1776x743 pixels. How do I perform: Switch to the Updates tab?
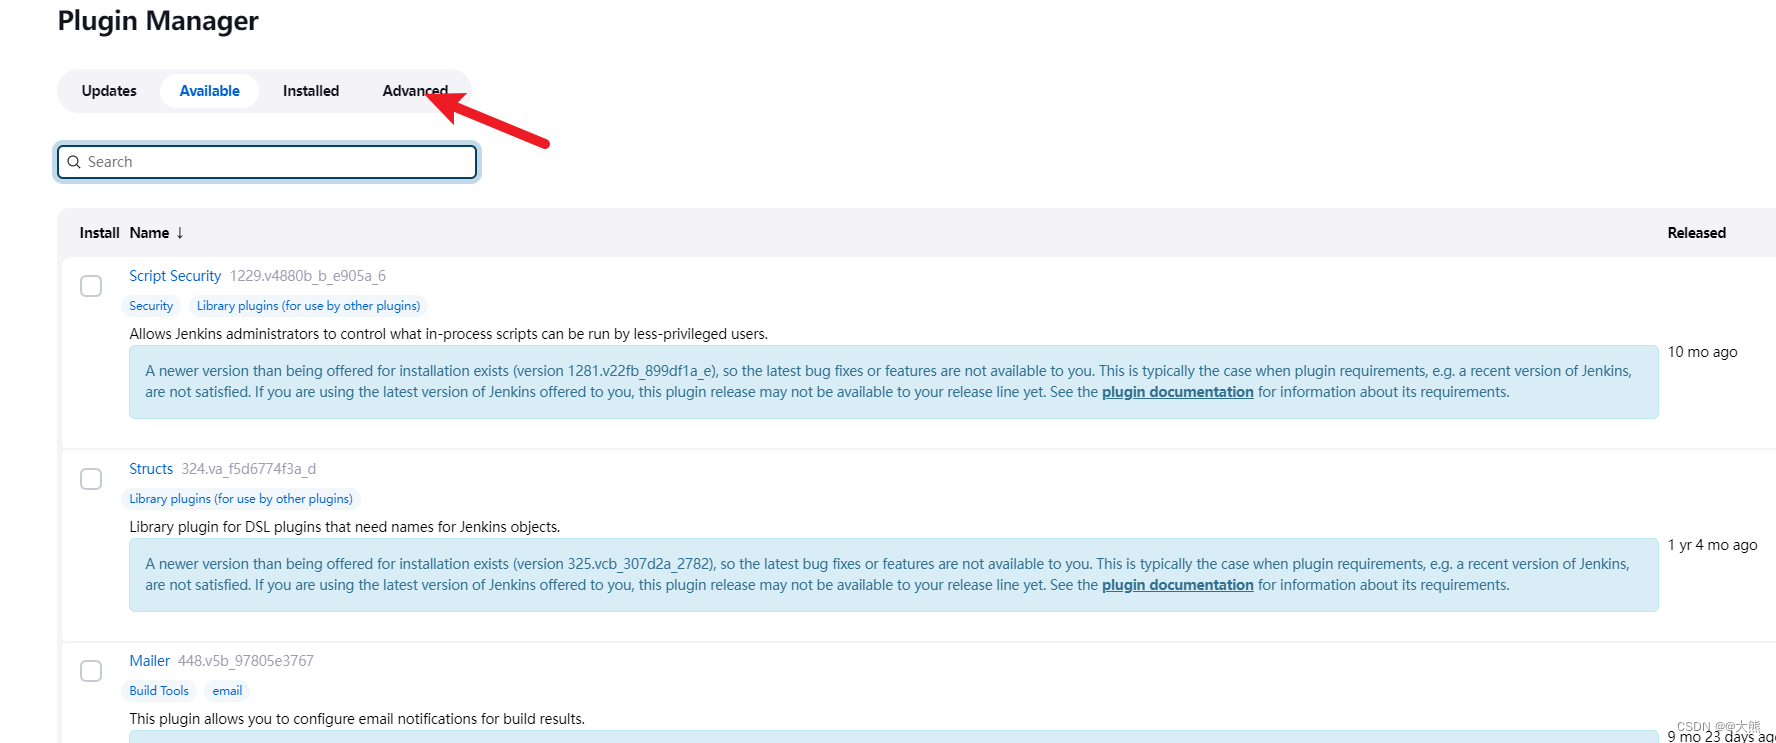tap(109, 91)
